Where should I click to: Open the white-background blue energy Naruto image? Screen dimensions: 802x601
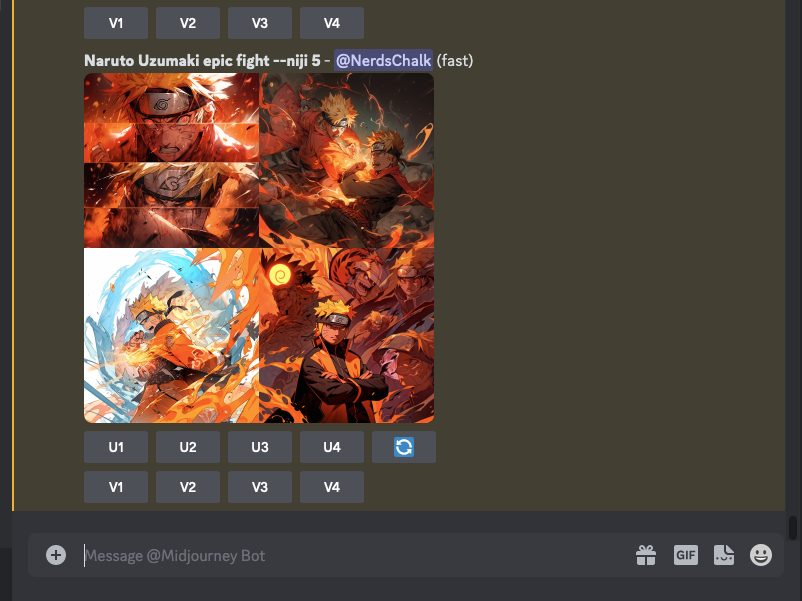click(171, 336)
